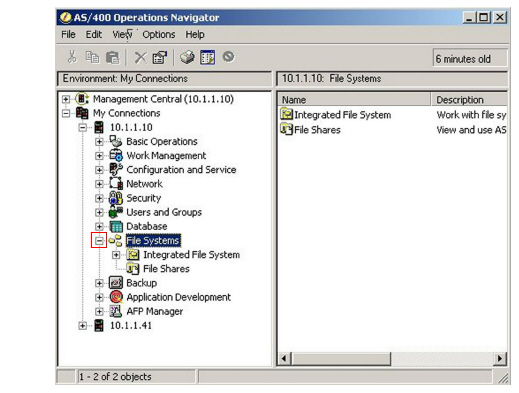Select Integrated File System label in tree

click(x=191, y=255)
